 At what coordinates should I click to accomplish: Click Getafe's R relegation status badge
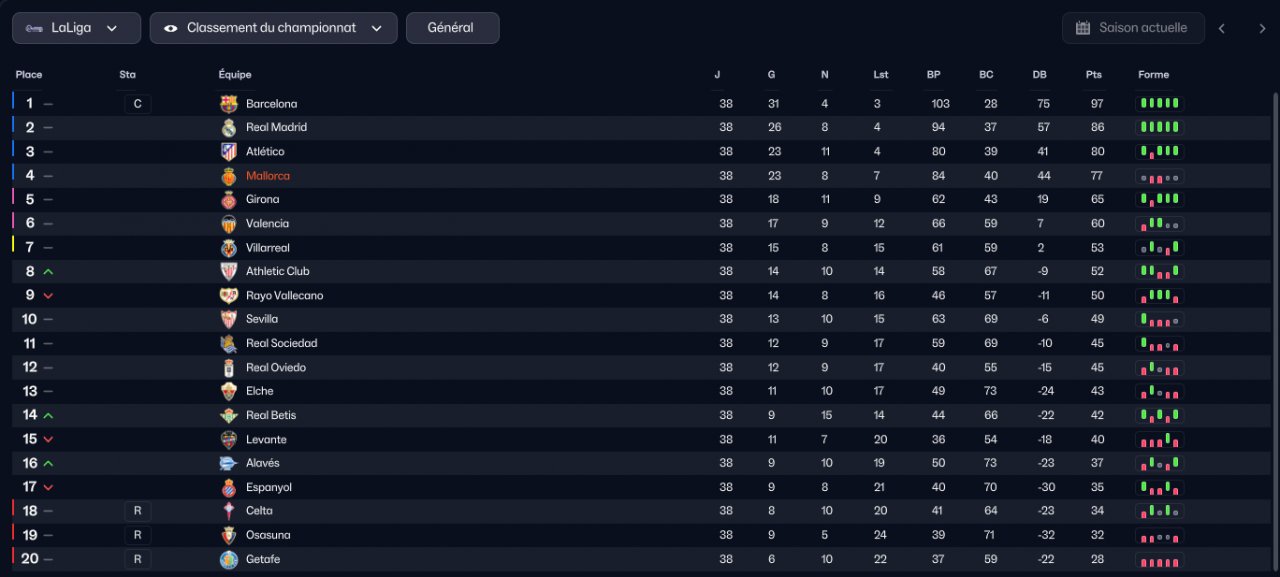(138, 559)
